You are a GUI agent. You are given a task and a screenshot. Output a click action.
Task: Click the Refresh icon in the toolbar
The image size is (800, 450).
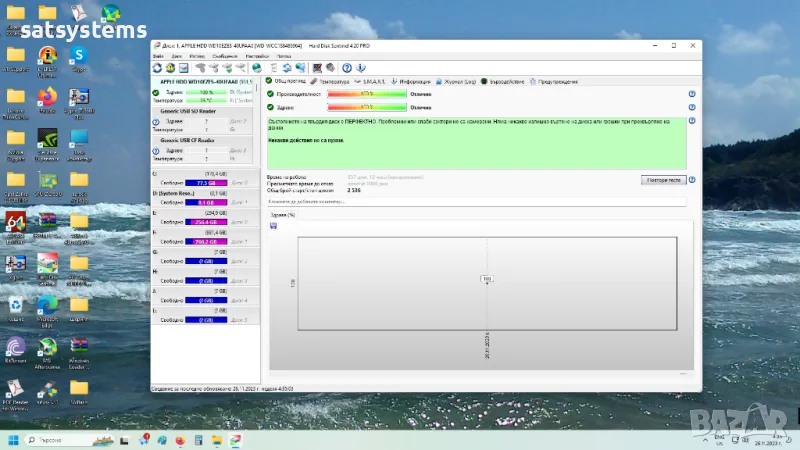(x=157, y=68)
